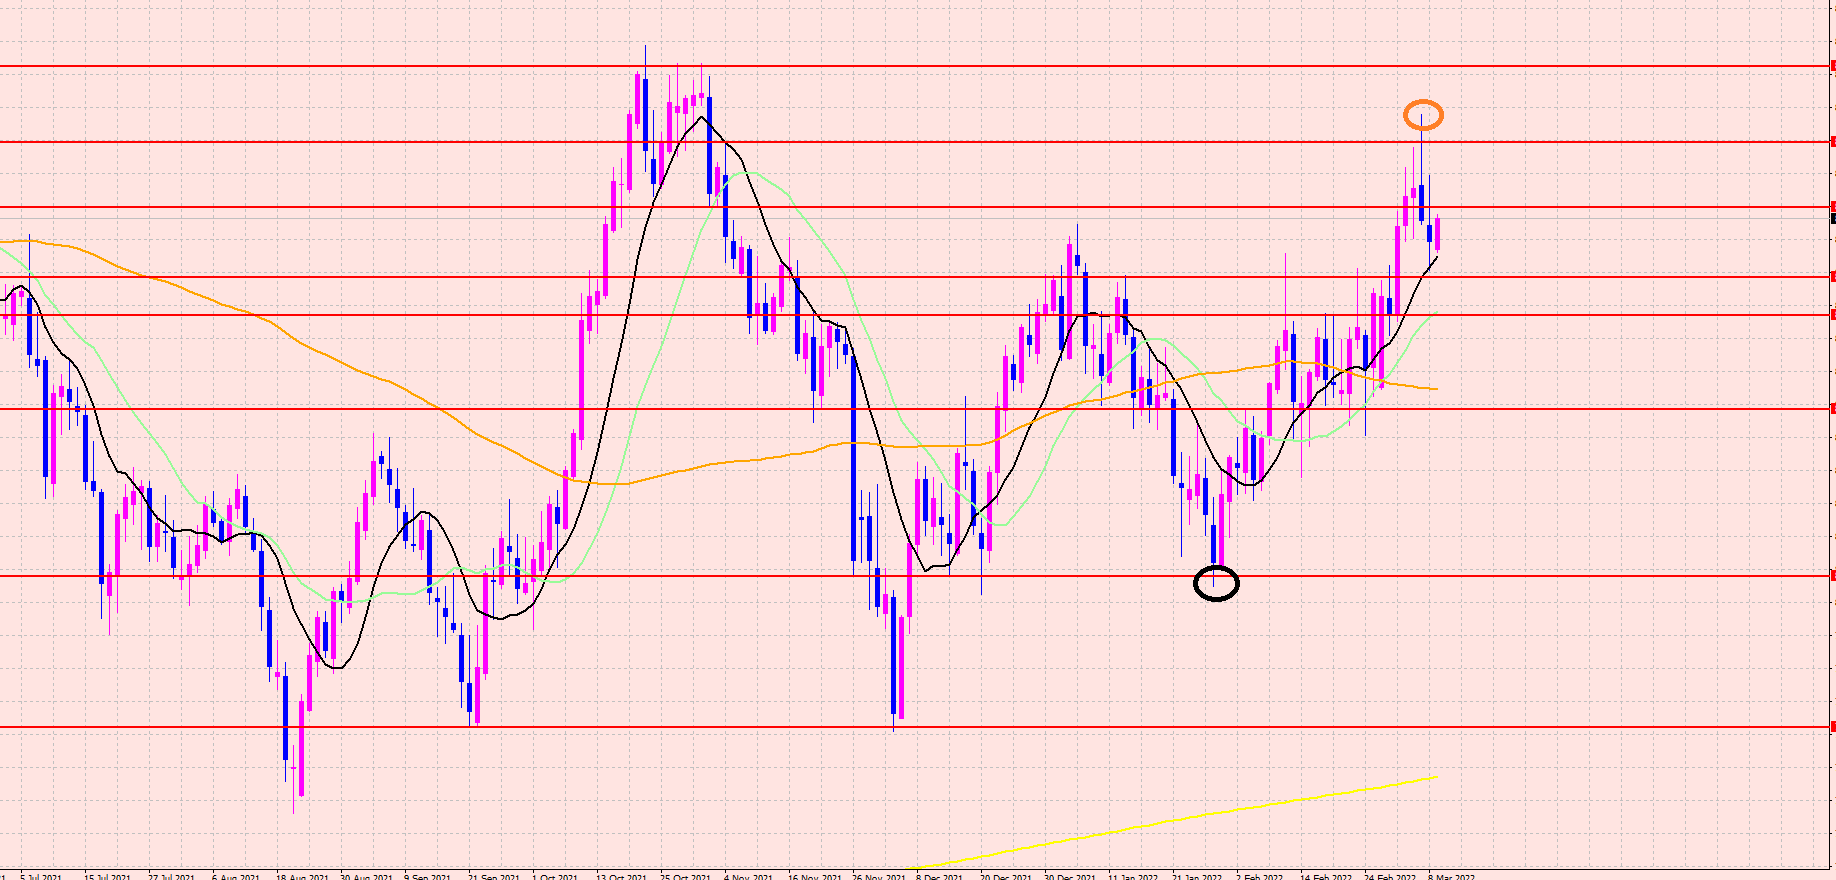Click the '5 Jul 2021' date label
This screenshot has width=1836, height=880.
pos(41,876)
